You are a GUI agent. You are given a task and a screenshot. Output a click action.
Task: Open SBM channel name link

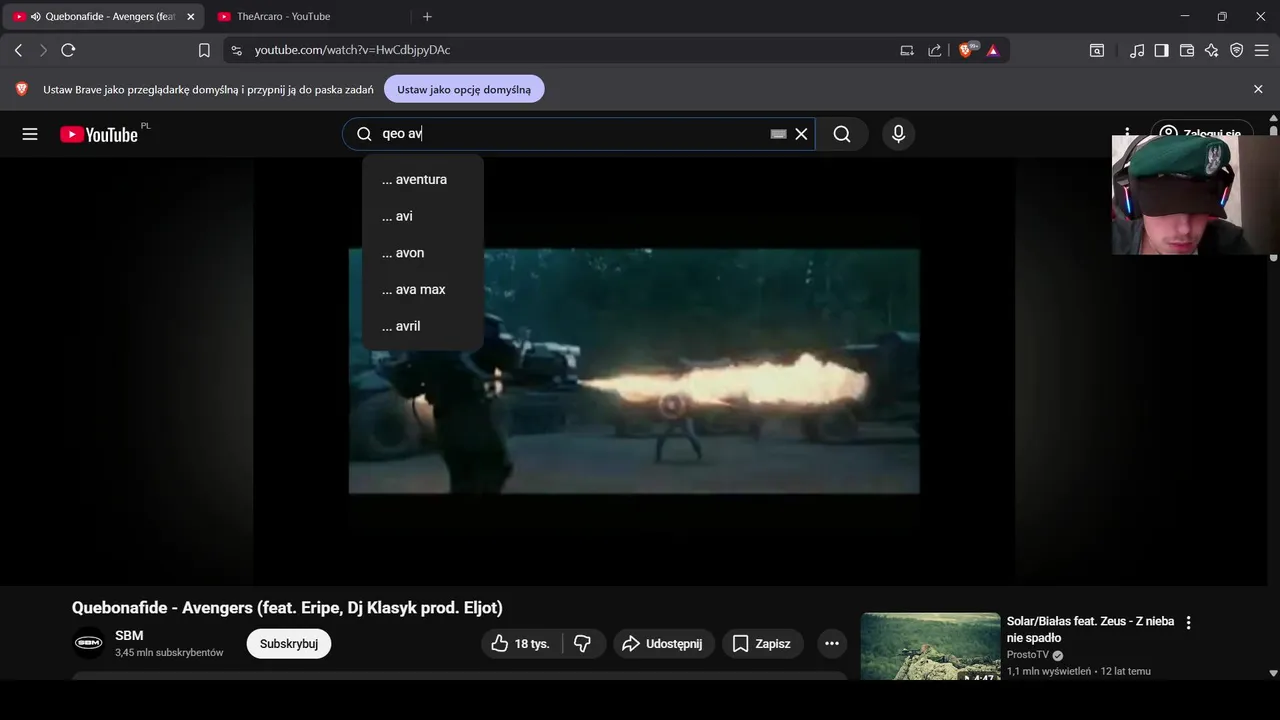[x=129, y=635]
